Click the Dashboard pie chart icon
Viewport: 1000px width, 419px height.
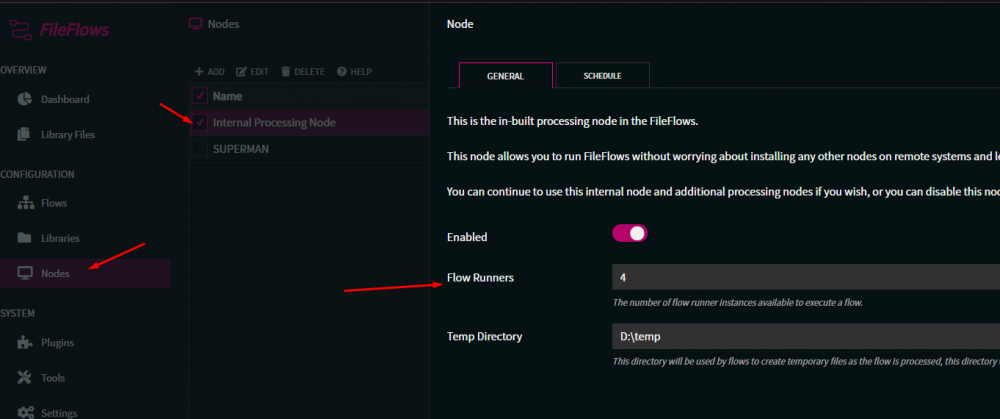pyautogui.click(x=24, y=99)
